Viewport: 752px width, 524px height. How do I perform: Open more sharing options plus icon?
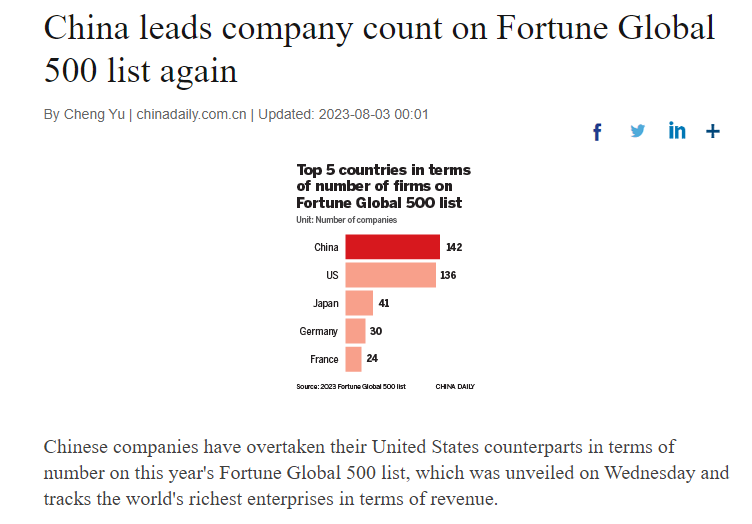(713, 131)
